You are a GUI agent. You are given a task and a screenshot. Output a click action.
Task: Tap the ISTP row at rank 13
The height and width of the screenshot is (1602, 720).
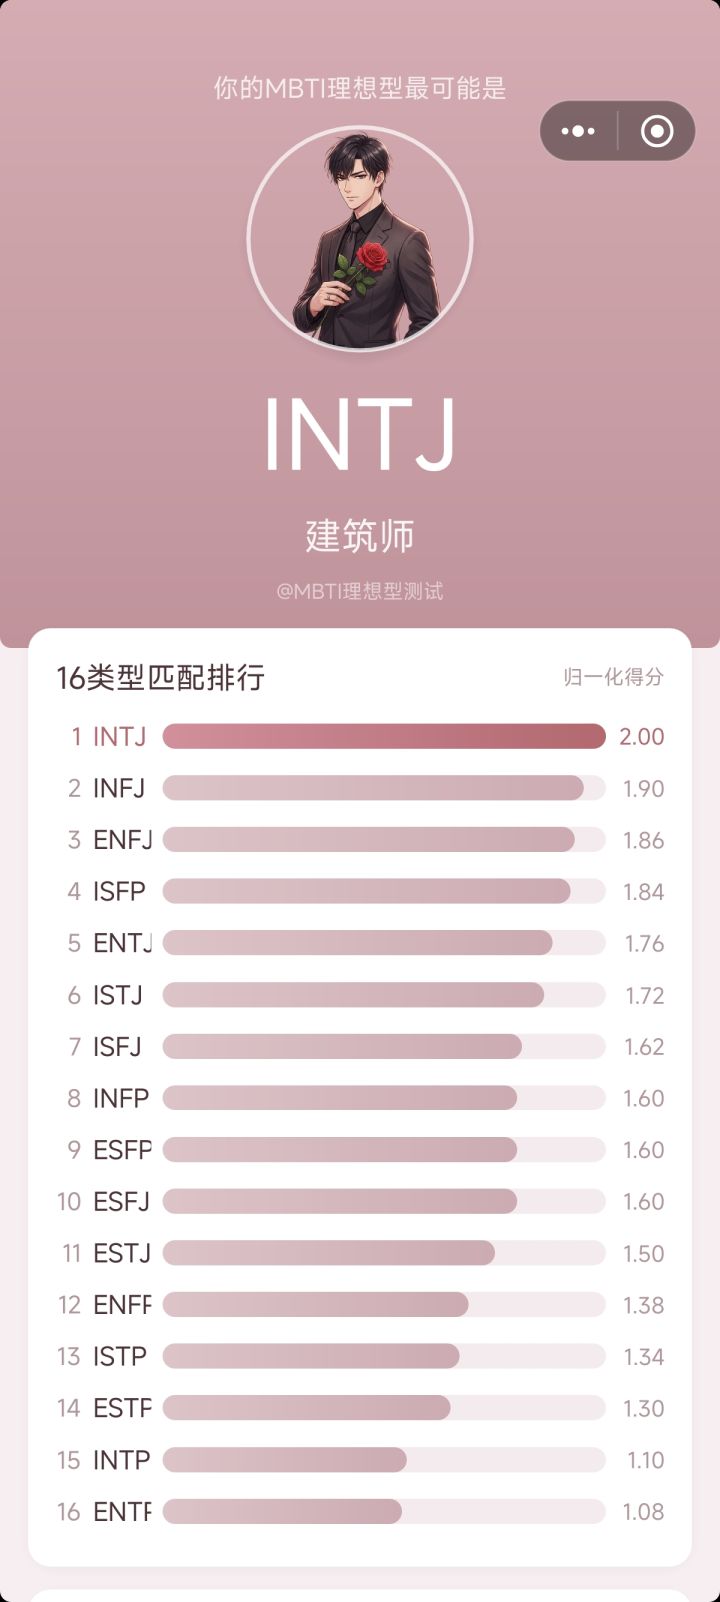[x=120, y=1357]
